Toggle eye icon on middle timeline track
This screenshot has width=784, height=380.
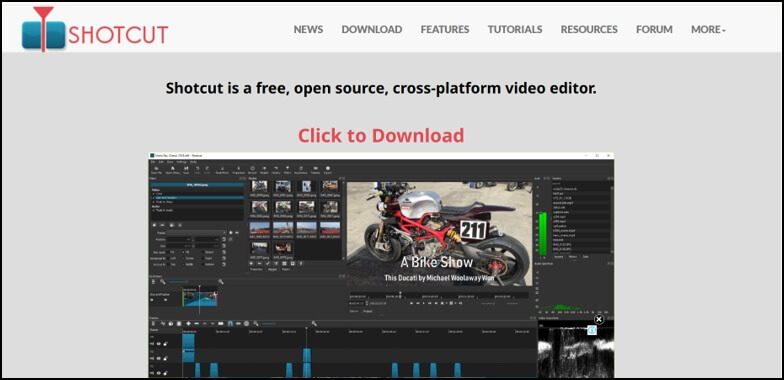pyautogui.click(x=158, y=358)
